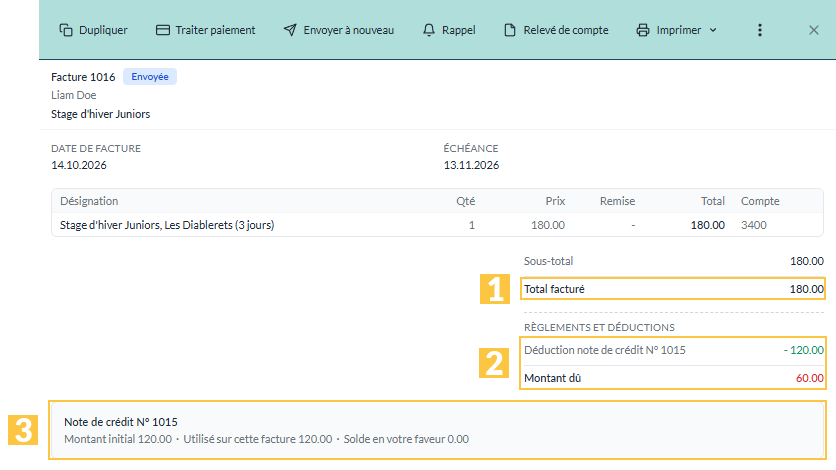Click the Relevé de compte label
Viewport: 836px width, 470px height.
566,30
